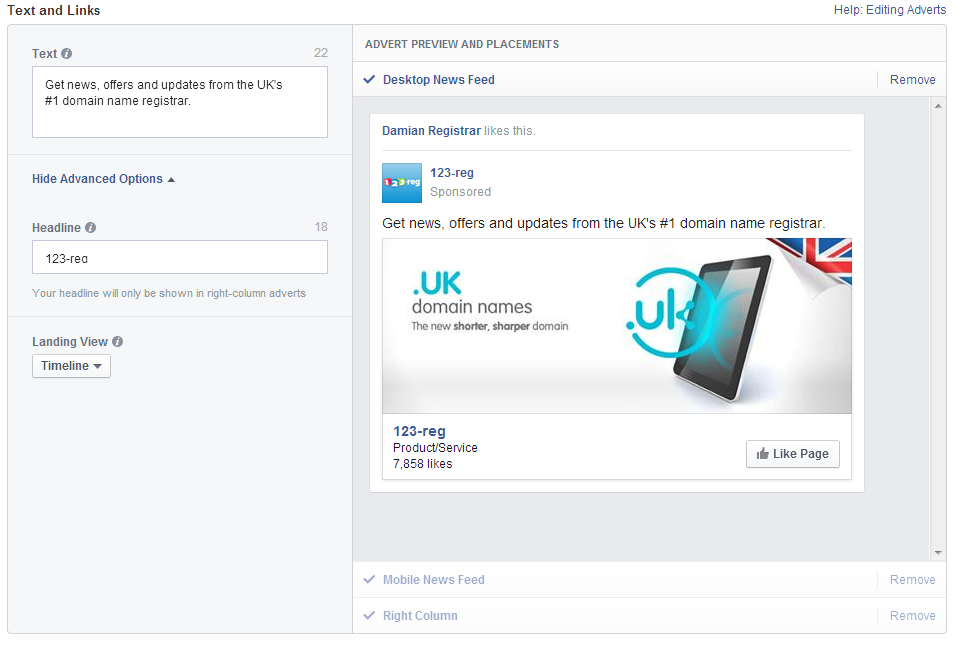
Task: Click the preview scrollbar up arrow
Action: click(x=938, y=106)
